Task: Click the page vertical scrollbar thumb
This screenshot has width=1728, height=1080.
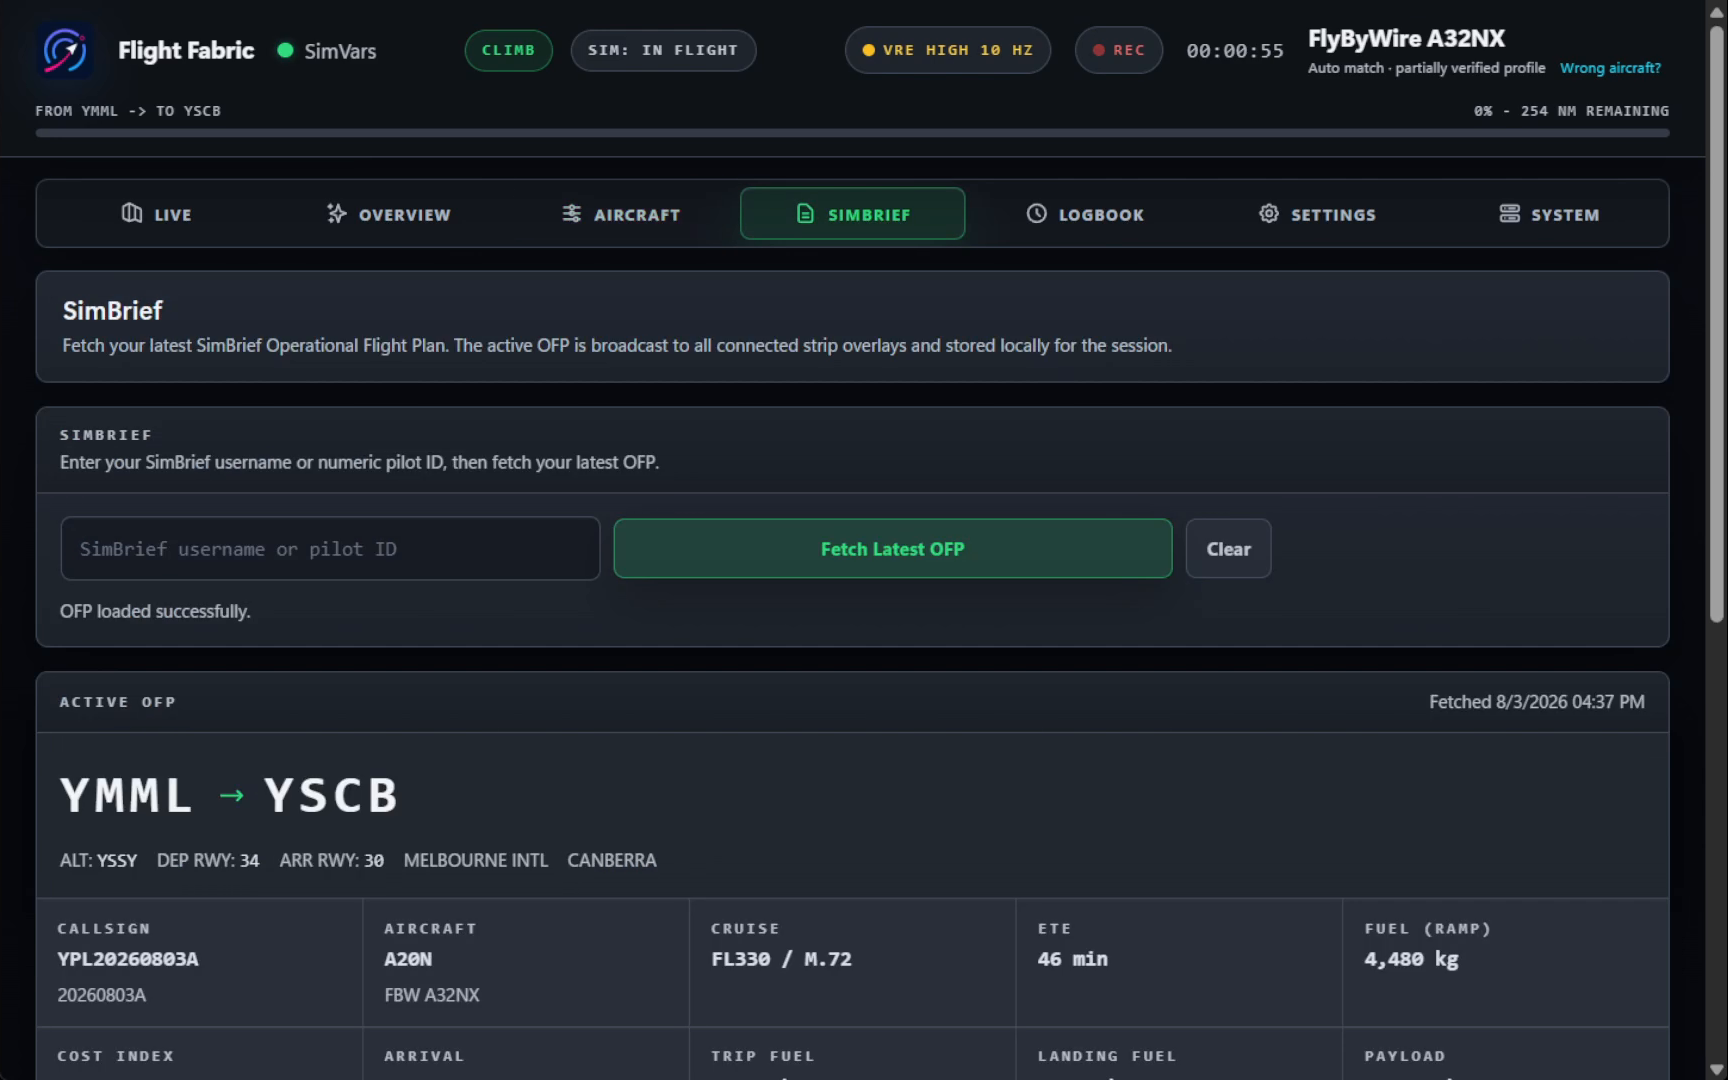Action: coord(1716,325)
